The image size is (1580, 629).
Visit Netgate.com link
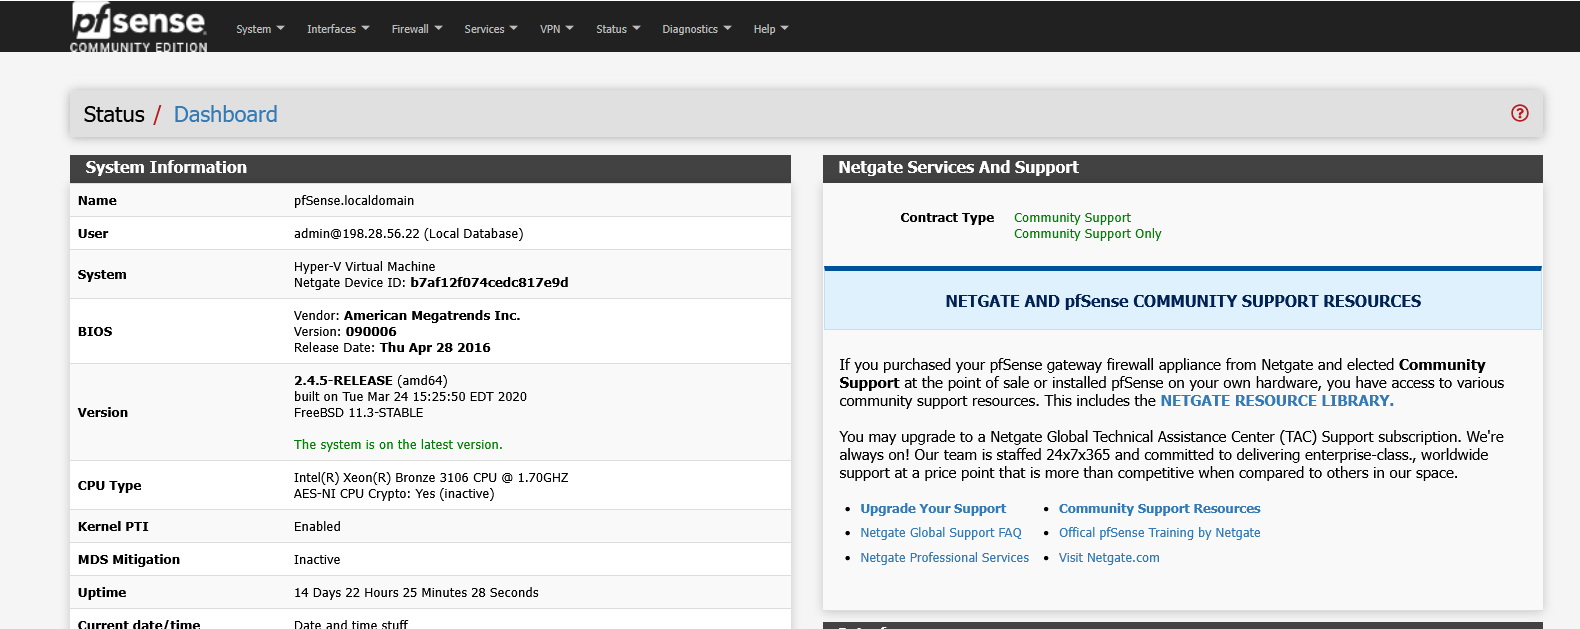click(1109, 558)
